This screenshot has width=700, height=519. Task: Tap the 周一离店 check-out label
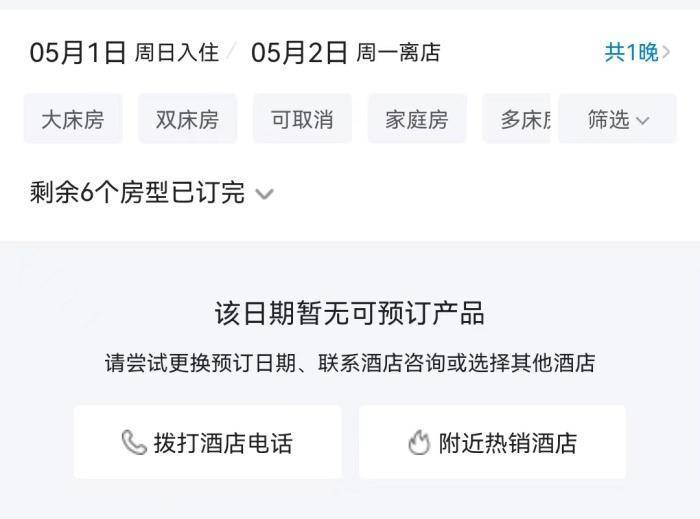click(x=398, y=52)
